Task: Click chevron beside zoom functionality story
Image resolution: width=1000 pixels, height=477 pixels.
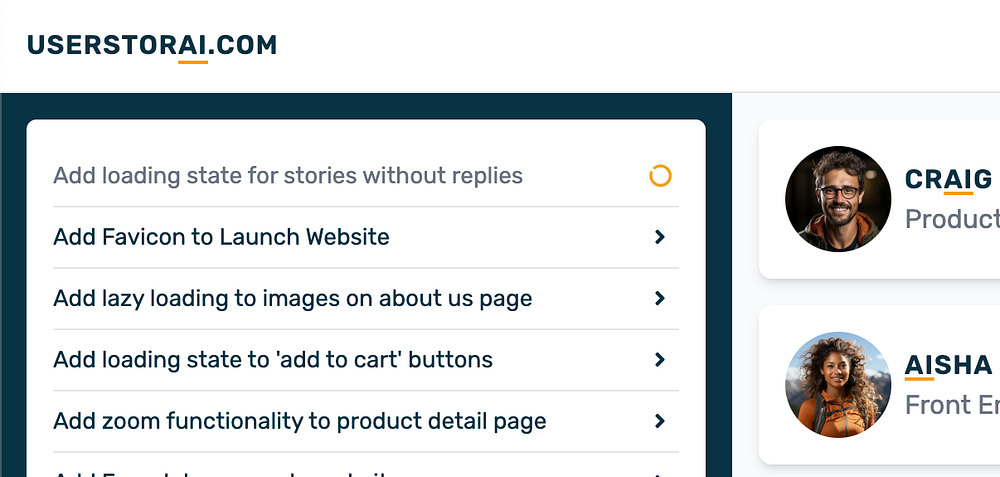Action: (660, 421)
